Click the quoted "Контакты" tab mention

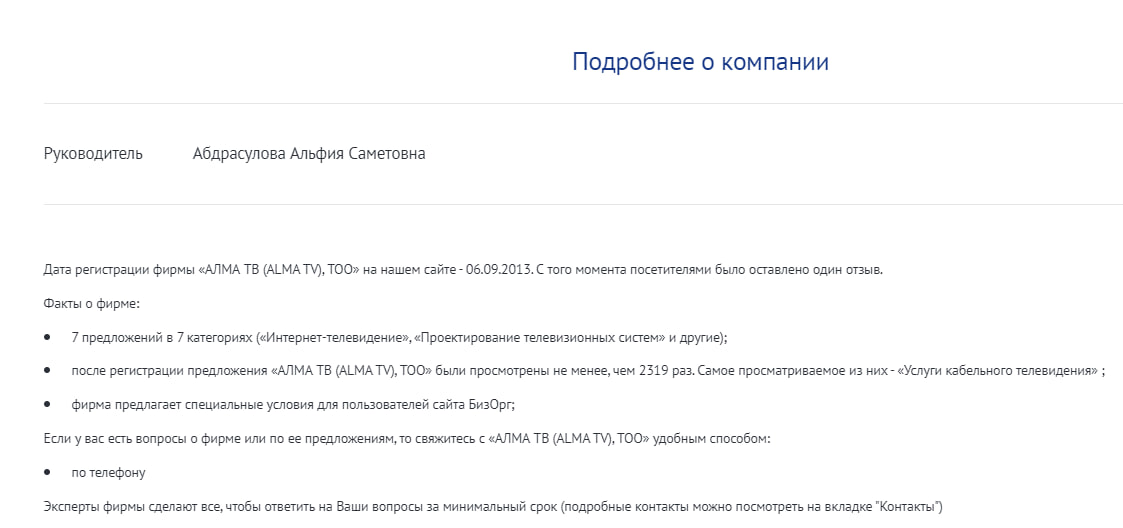[x=907, y=507]
